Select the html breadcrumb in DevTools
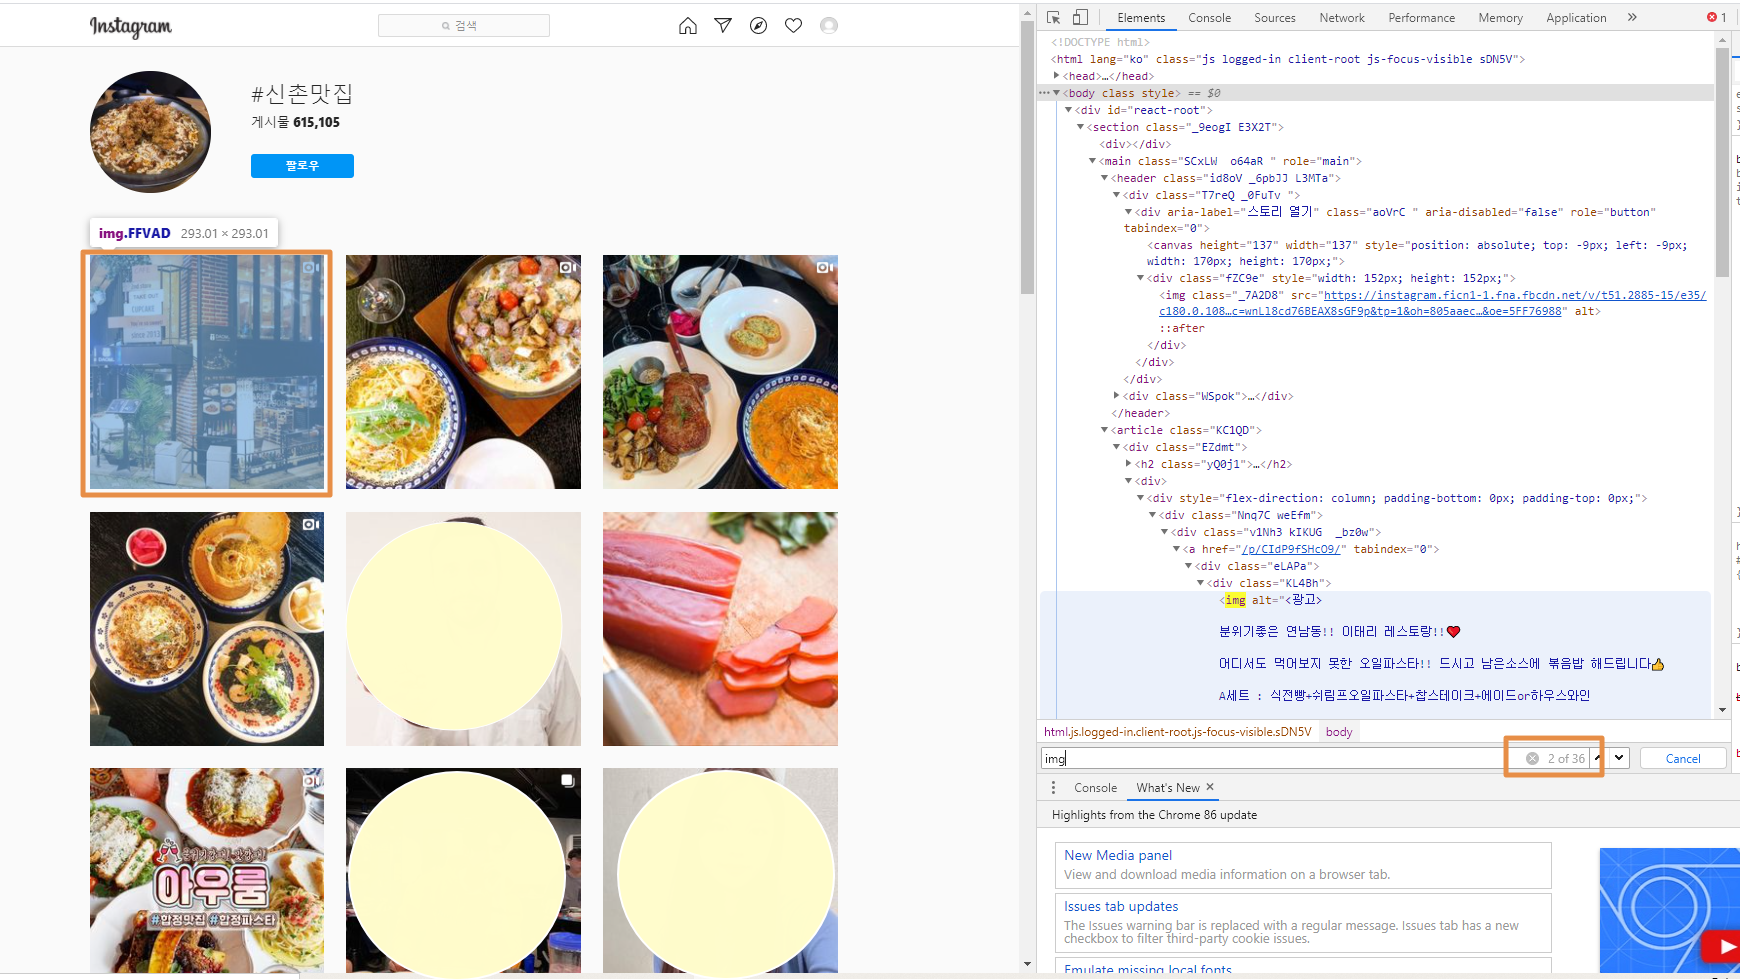This screenshot has height=979, width=1740. (1178, 732)
